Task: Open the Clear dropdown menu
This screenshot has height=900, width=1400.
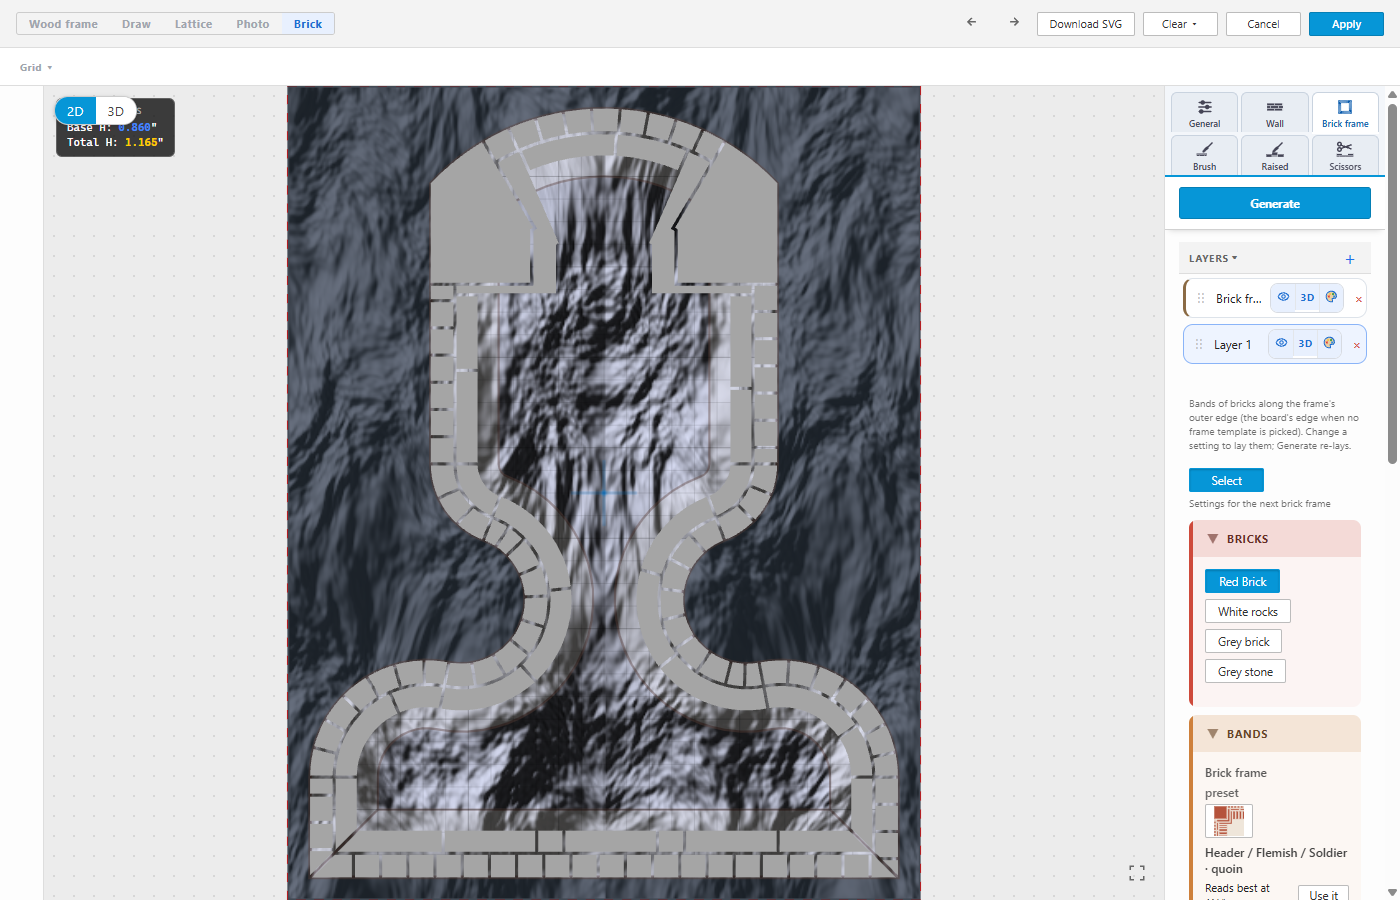Action: click(x=1180, y=24)
